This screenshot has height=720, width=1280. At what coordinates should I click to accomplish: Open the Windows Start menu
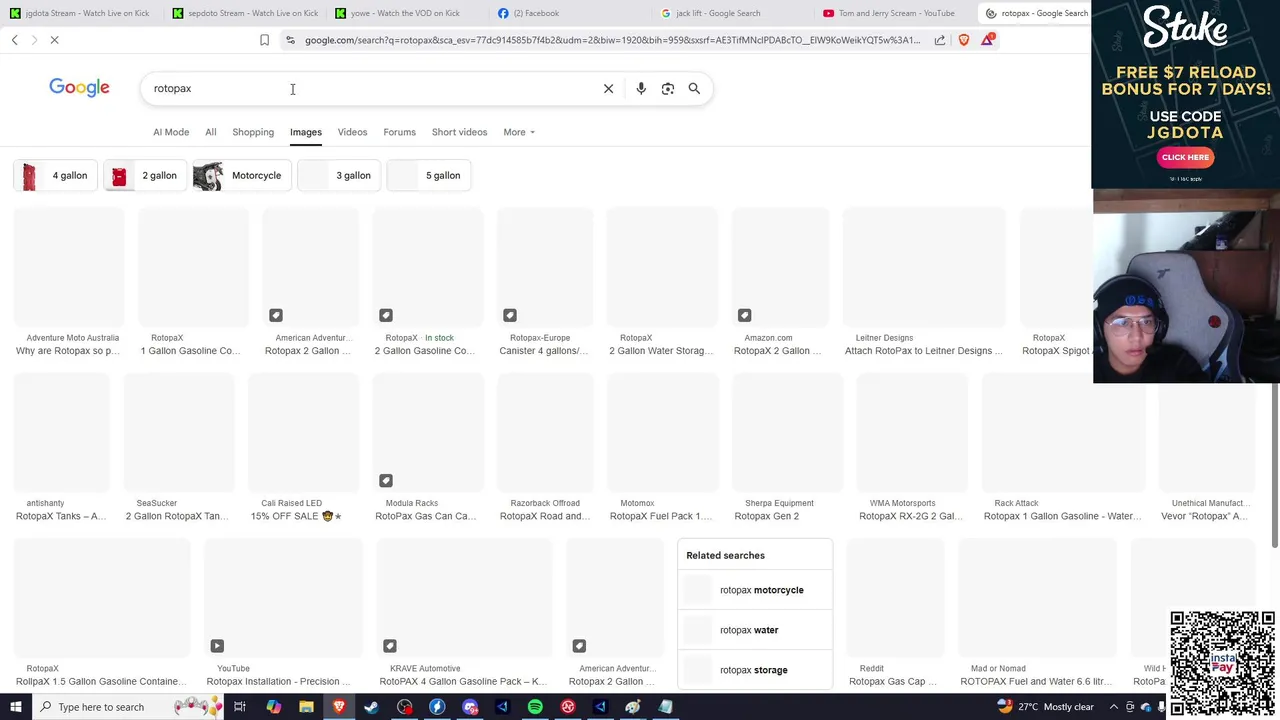click(x=15, y=707)
